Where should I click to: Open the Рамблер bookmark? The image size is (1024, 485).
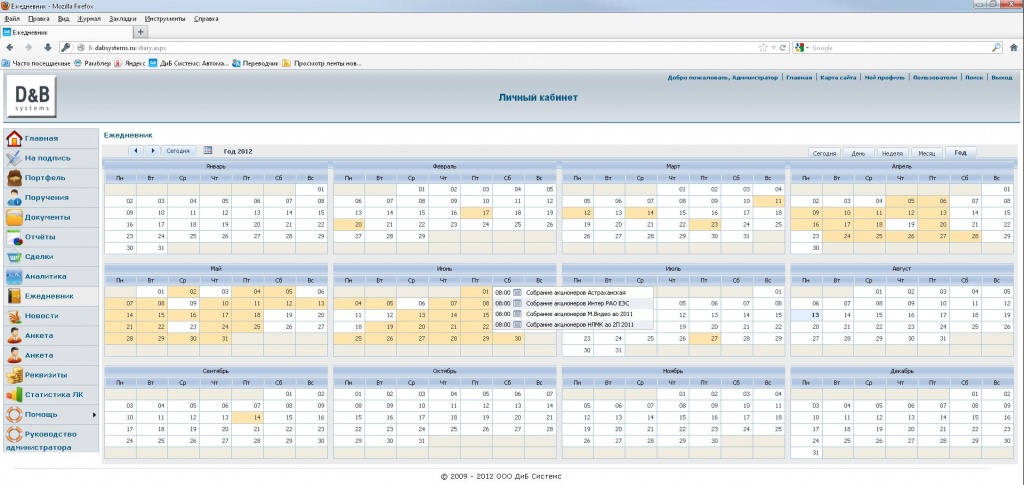click(91, 63)
